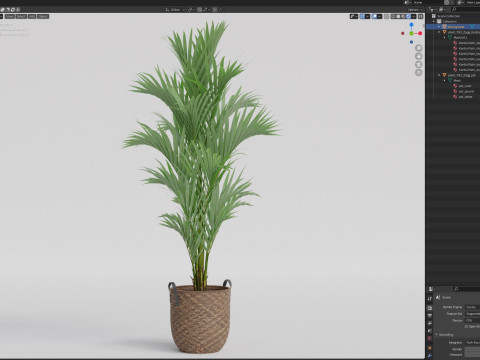Open the View menu in the viewport header
The height and width of the screenshot is (360, 480).
pos(10,16)
